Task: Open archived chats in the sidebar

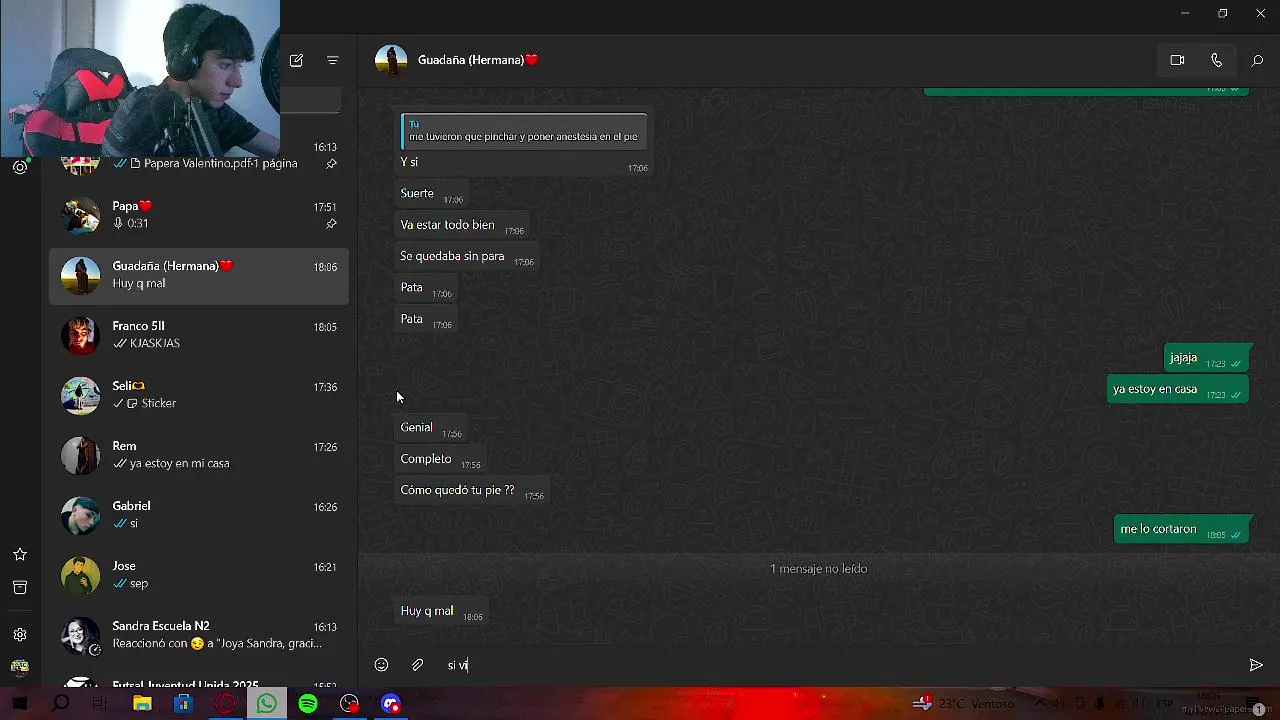Action: click(x=19, y=587)
